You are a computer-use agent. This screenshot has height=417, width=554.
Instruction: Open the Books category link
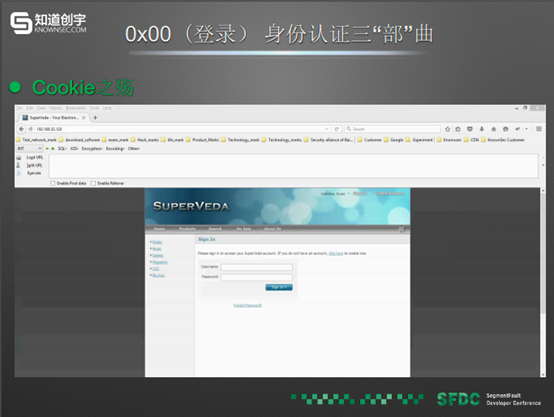tap(157, 242)
